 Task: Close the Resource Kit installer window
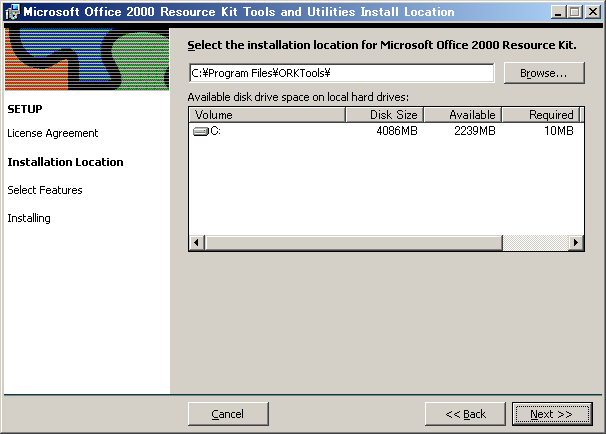click(x=592, y=12)
